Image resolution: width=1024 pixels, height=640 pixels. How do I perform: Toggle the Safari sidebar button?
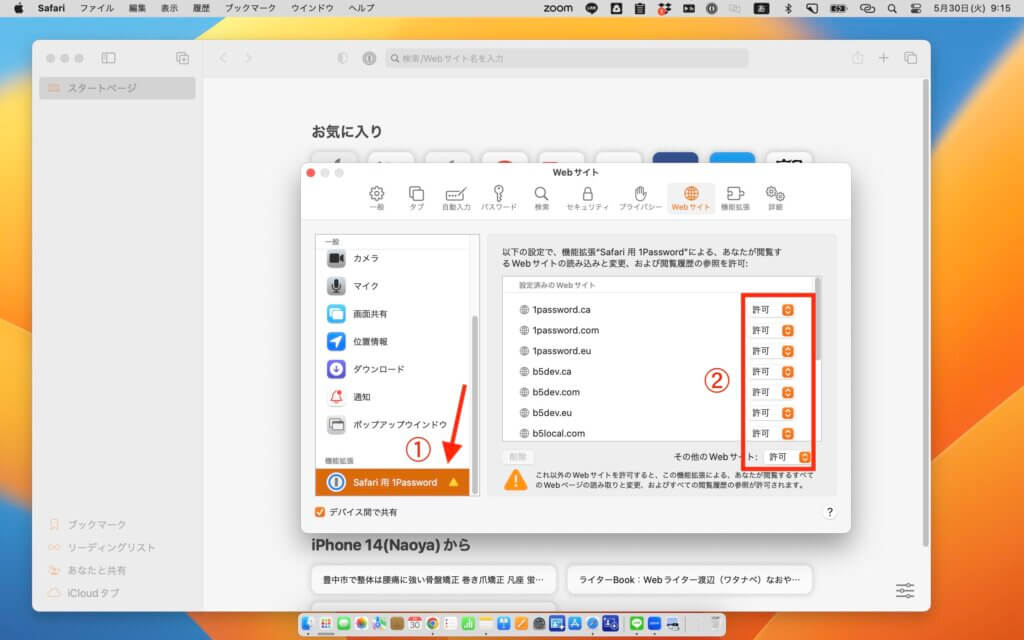point(108,58)
